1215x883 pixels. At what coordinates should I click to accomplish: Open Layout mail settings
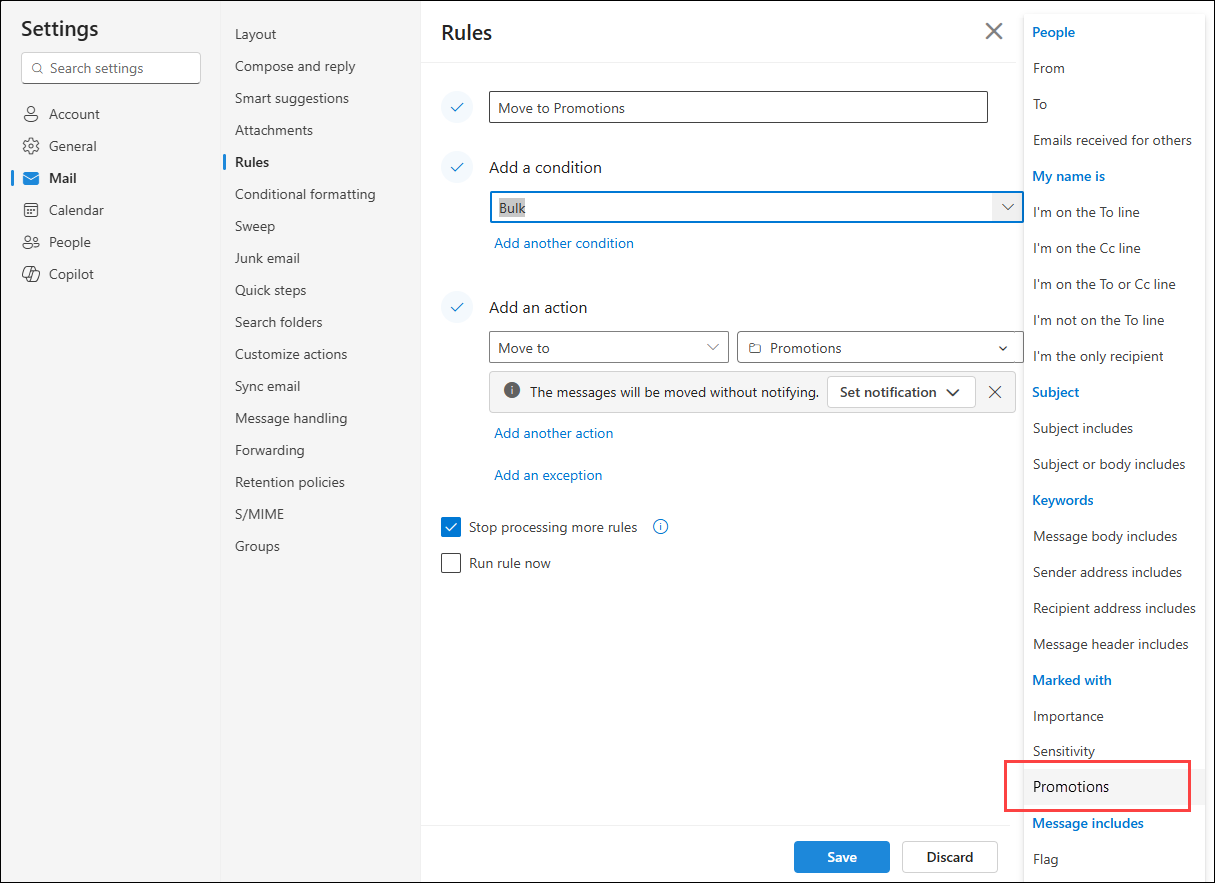[256, 34]
